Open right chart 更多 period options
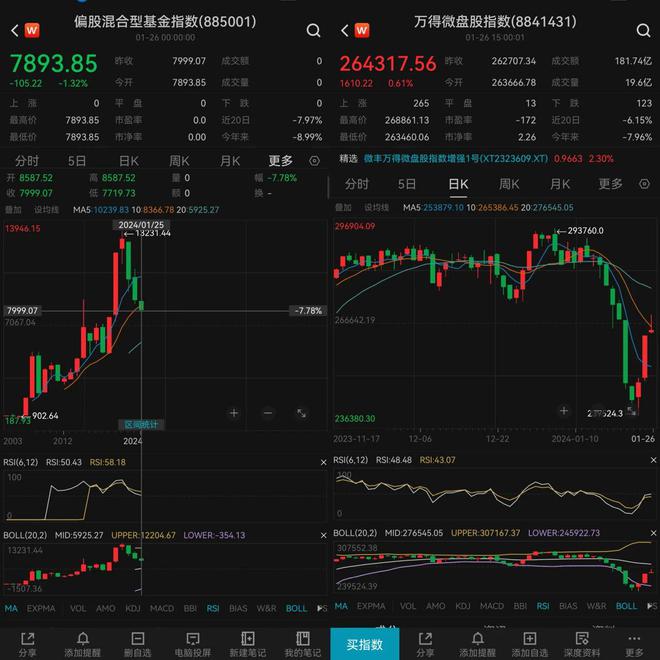This screenshot has height=660, width=660. 611,184
